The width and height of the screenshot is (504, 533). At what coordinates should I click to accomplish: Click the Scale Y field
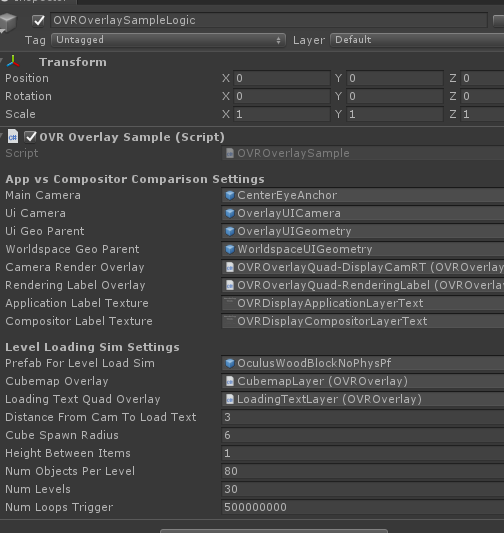point(395,114)
